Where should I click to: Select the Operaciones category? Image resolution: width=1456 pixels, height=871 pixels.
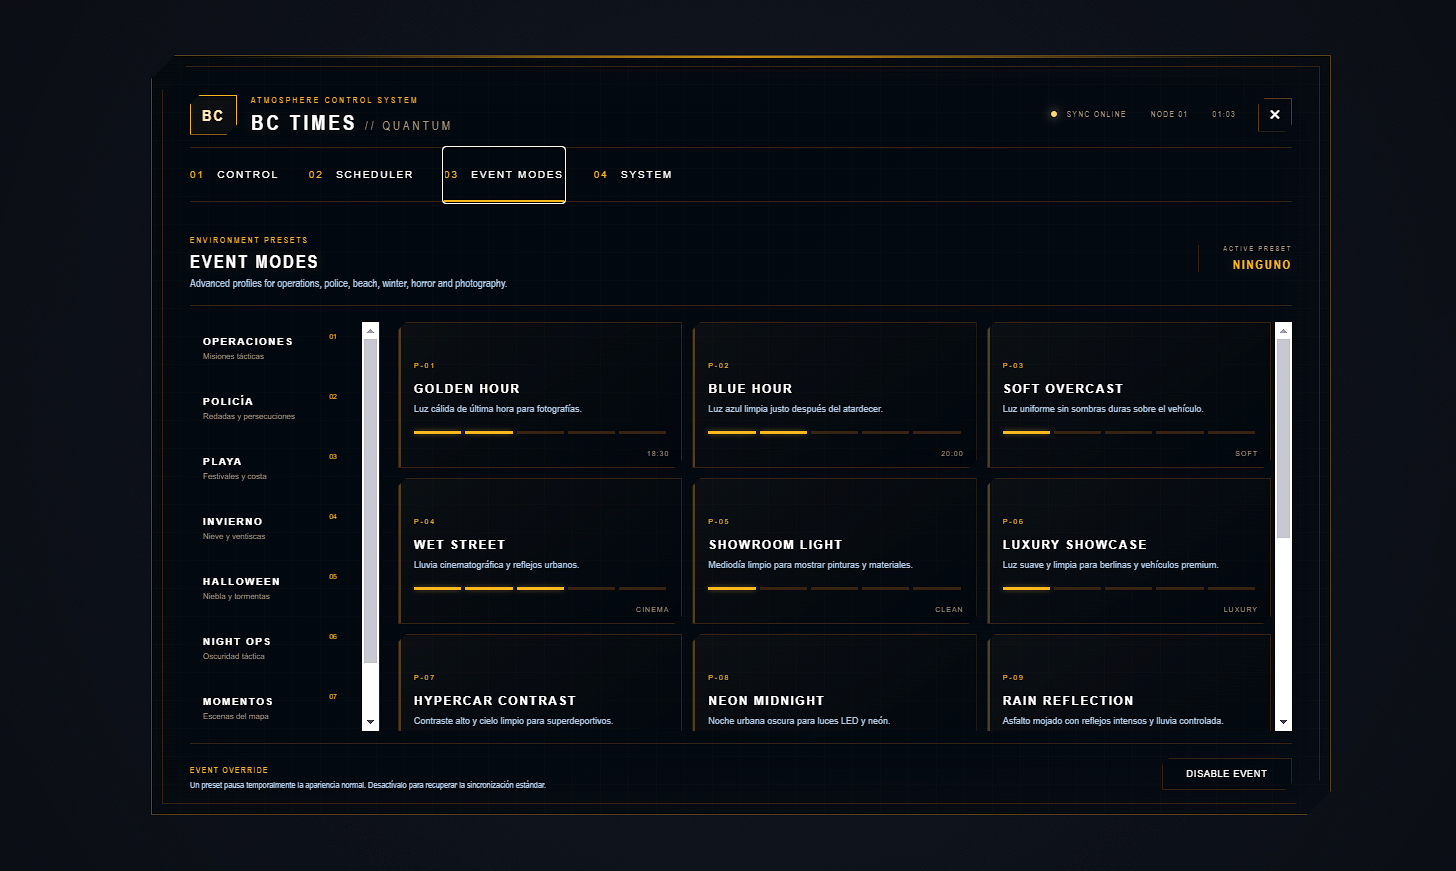(270, 348)
